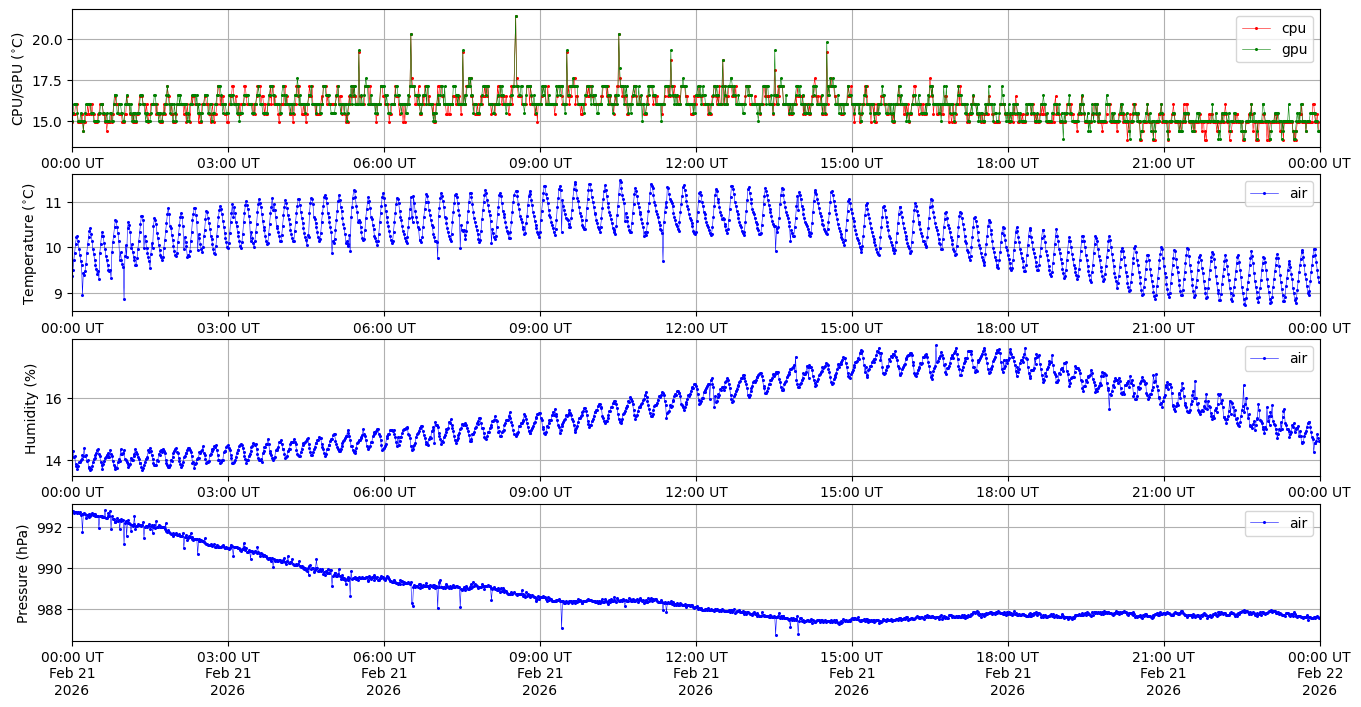Click the 11 tick on the Temperature axis
Screen dimensions: 1361x707
tap(55, 203)
